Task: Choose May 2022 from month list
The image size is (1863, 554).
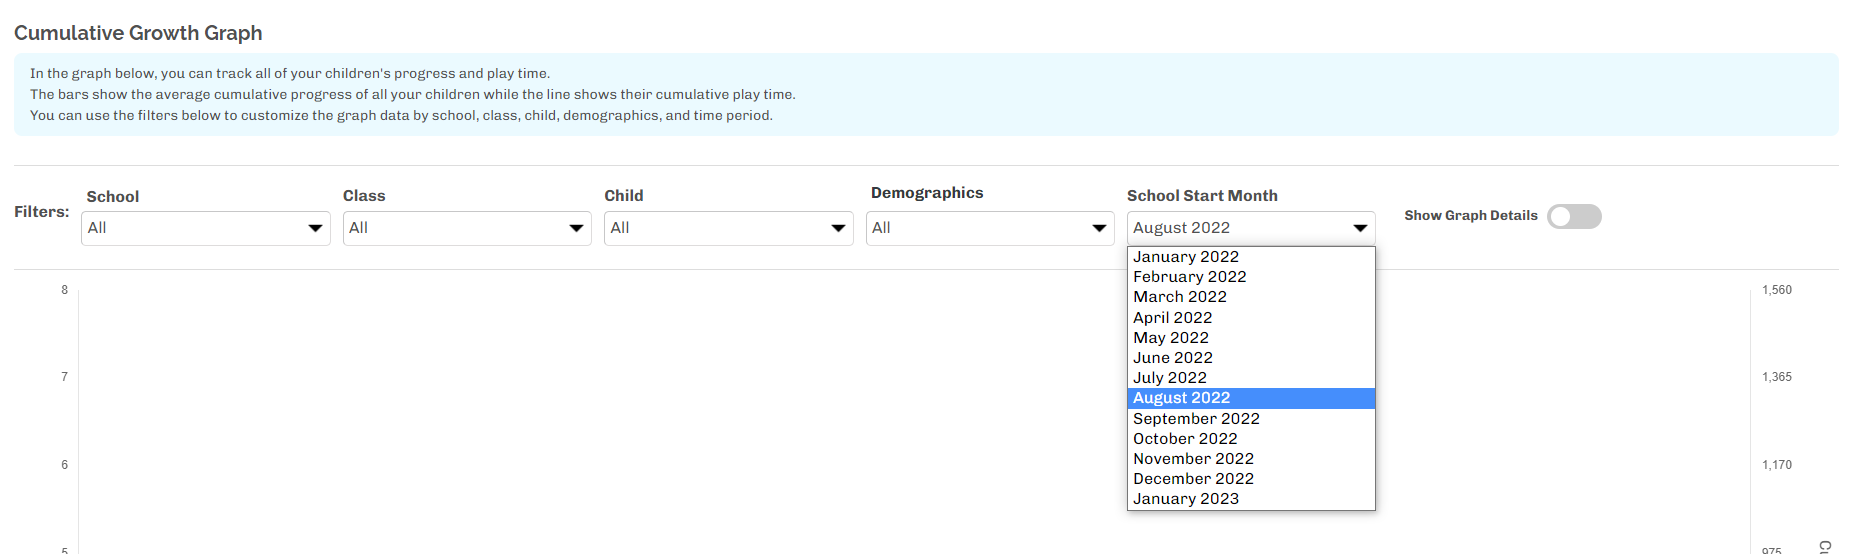Action: point(1171,338)
